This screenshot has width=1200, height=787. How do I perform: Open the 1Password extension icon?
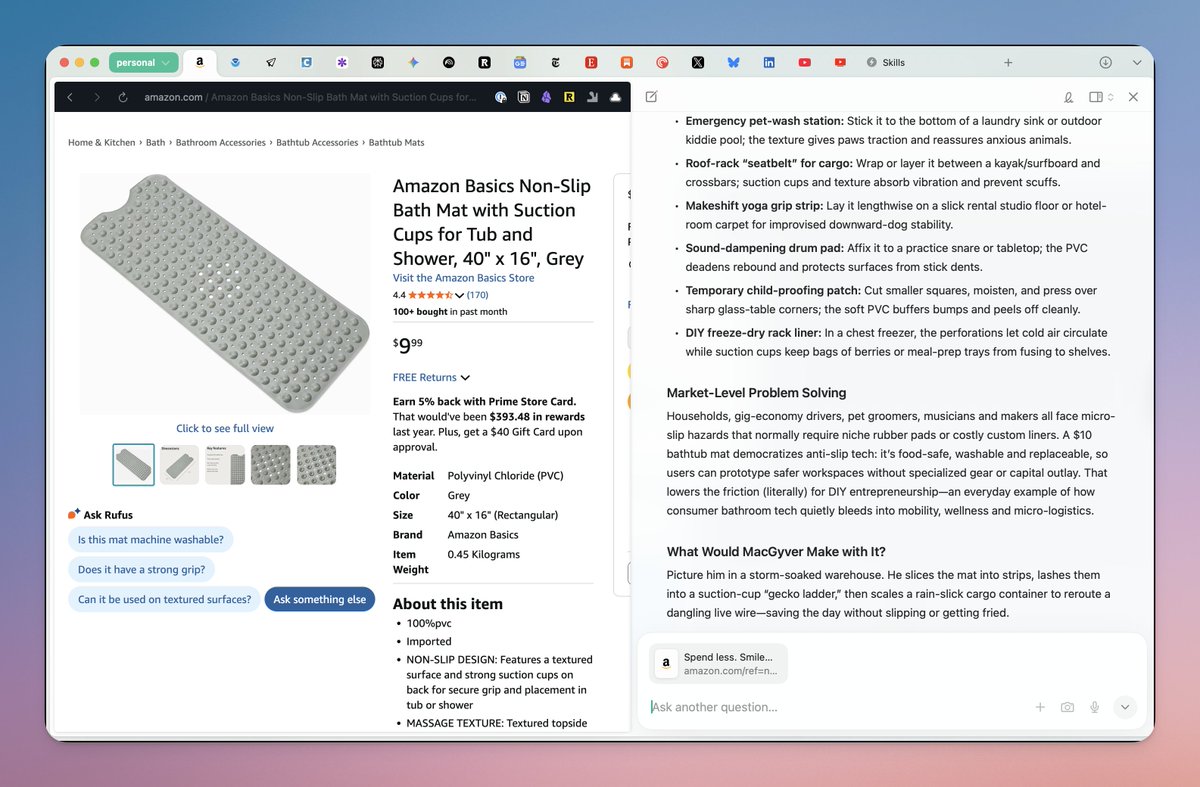501,97
